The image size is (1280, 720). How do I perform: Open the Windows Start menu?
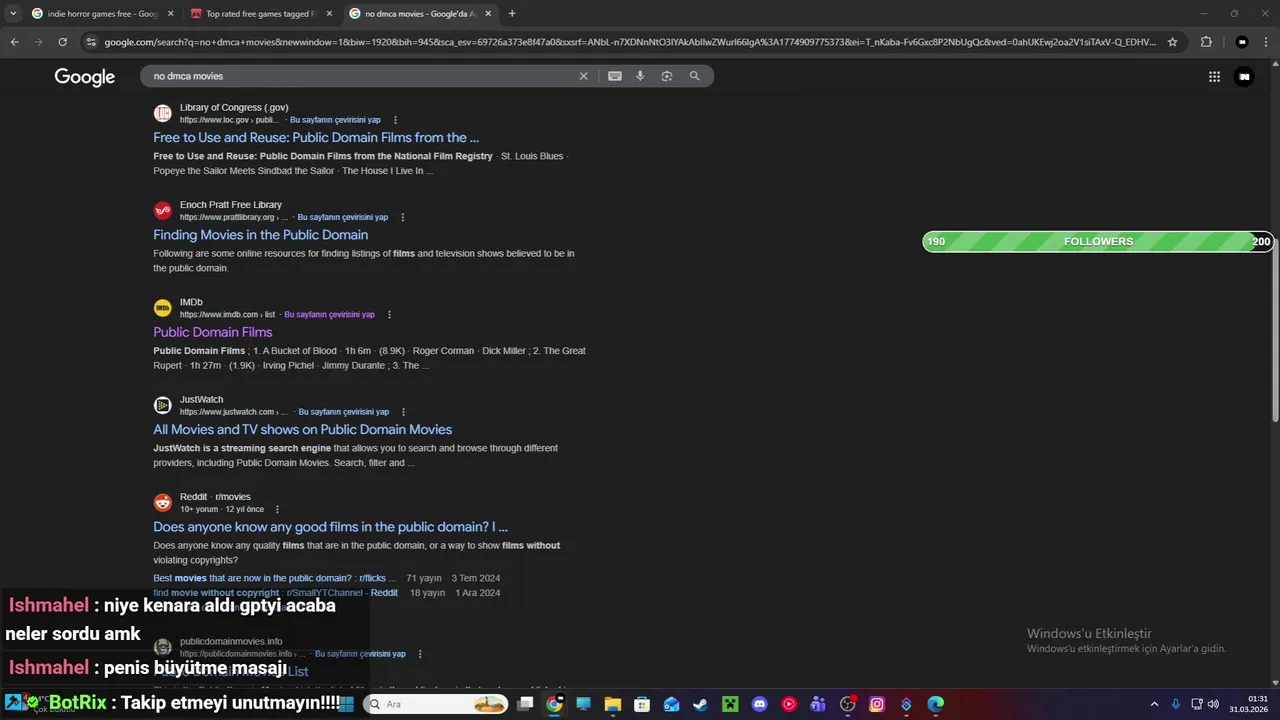click(347, 704)
